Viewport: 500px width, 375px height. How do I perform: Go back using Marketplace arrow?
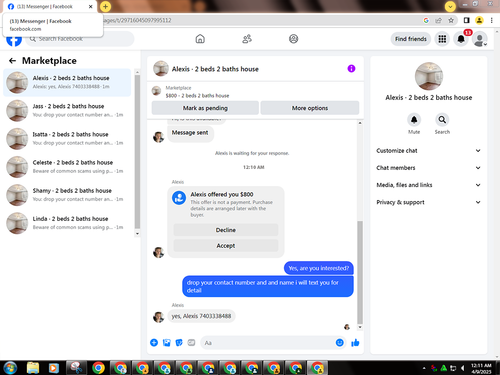[x=12, y=61]
